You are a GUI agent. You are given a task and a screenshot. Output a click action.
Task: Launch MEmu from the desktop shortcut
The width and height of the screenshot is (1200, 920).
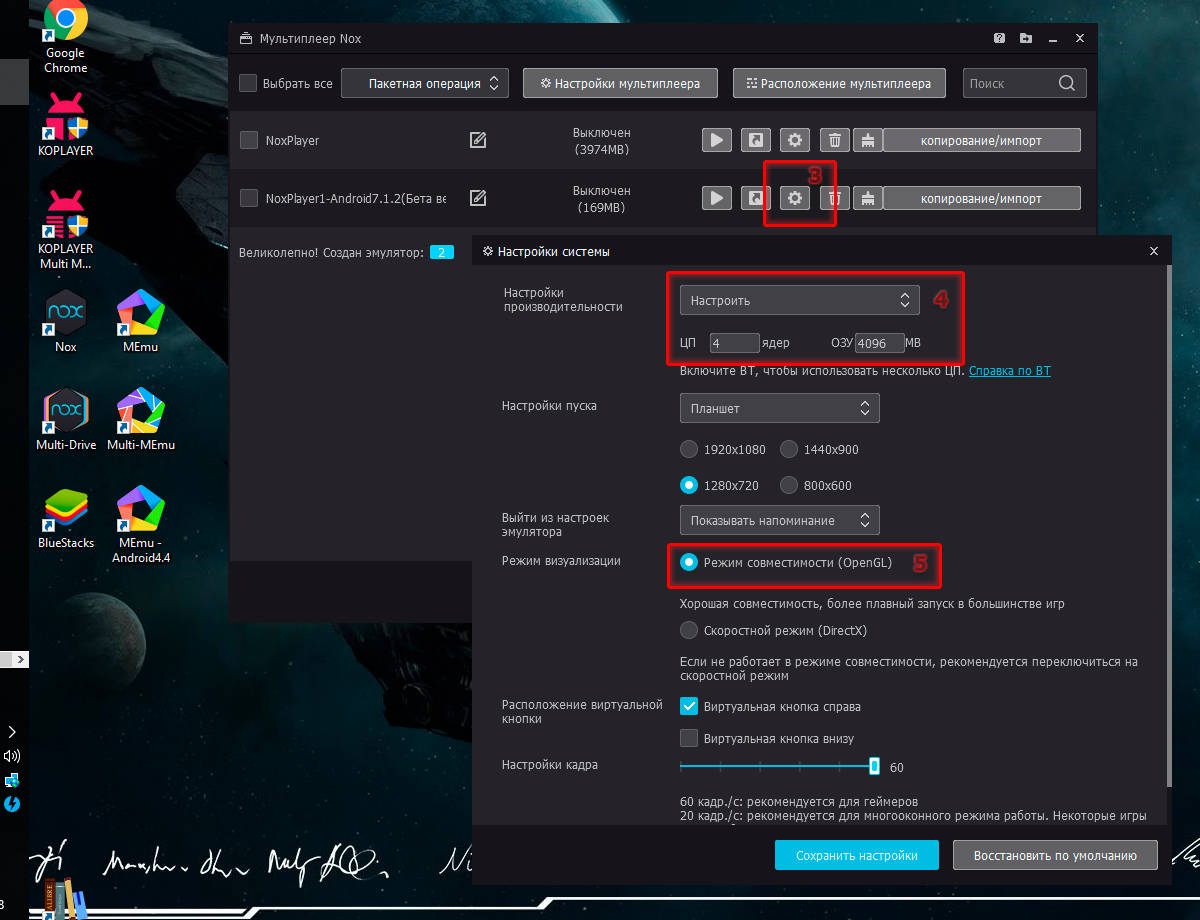141,322
